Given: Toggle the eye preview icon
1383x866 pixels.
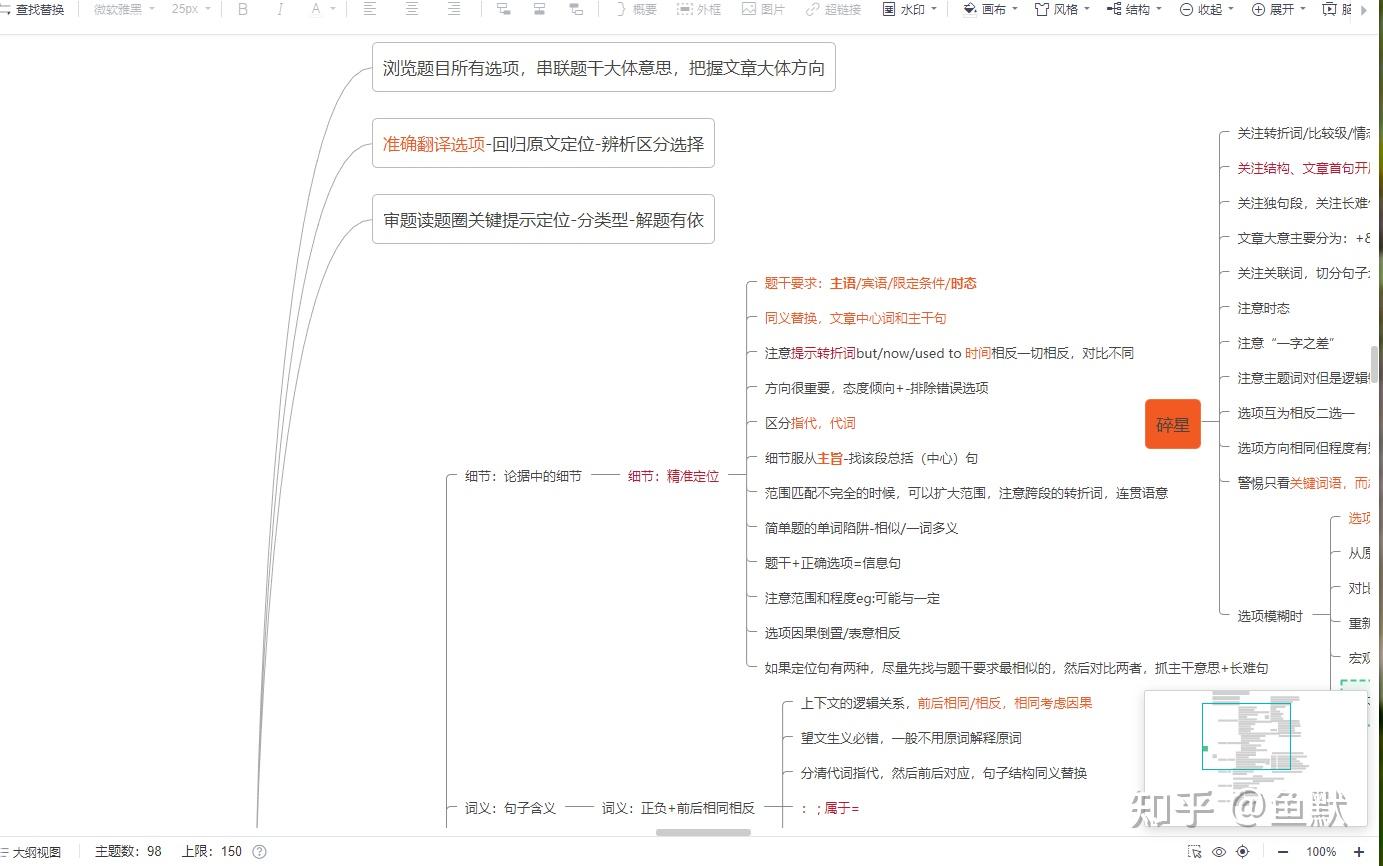Looking at the screenshot, I should tap(1219, 852).
